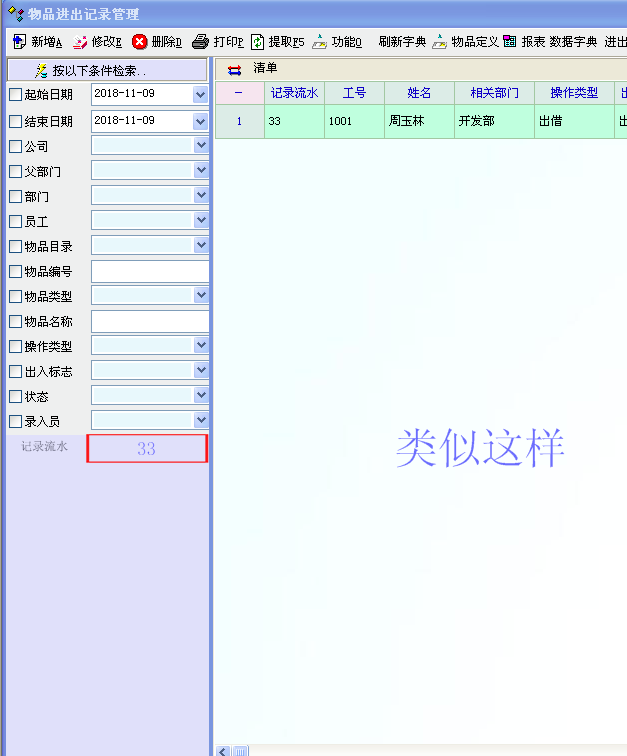Image resolution: width=627 pixels, height=756 pixels.
Task: Enable the 起始日期 checkbox
Action: point(15,95)
